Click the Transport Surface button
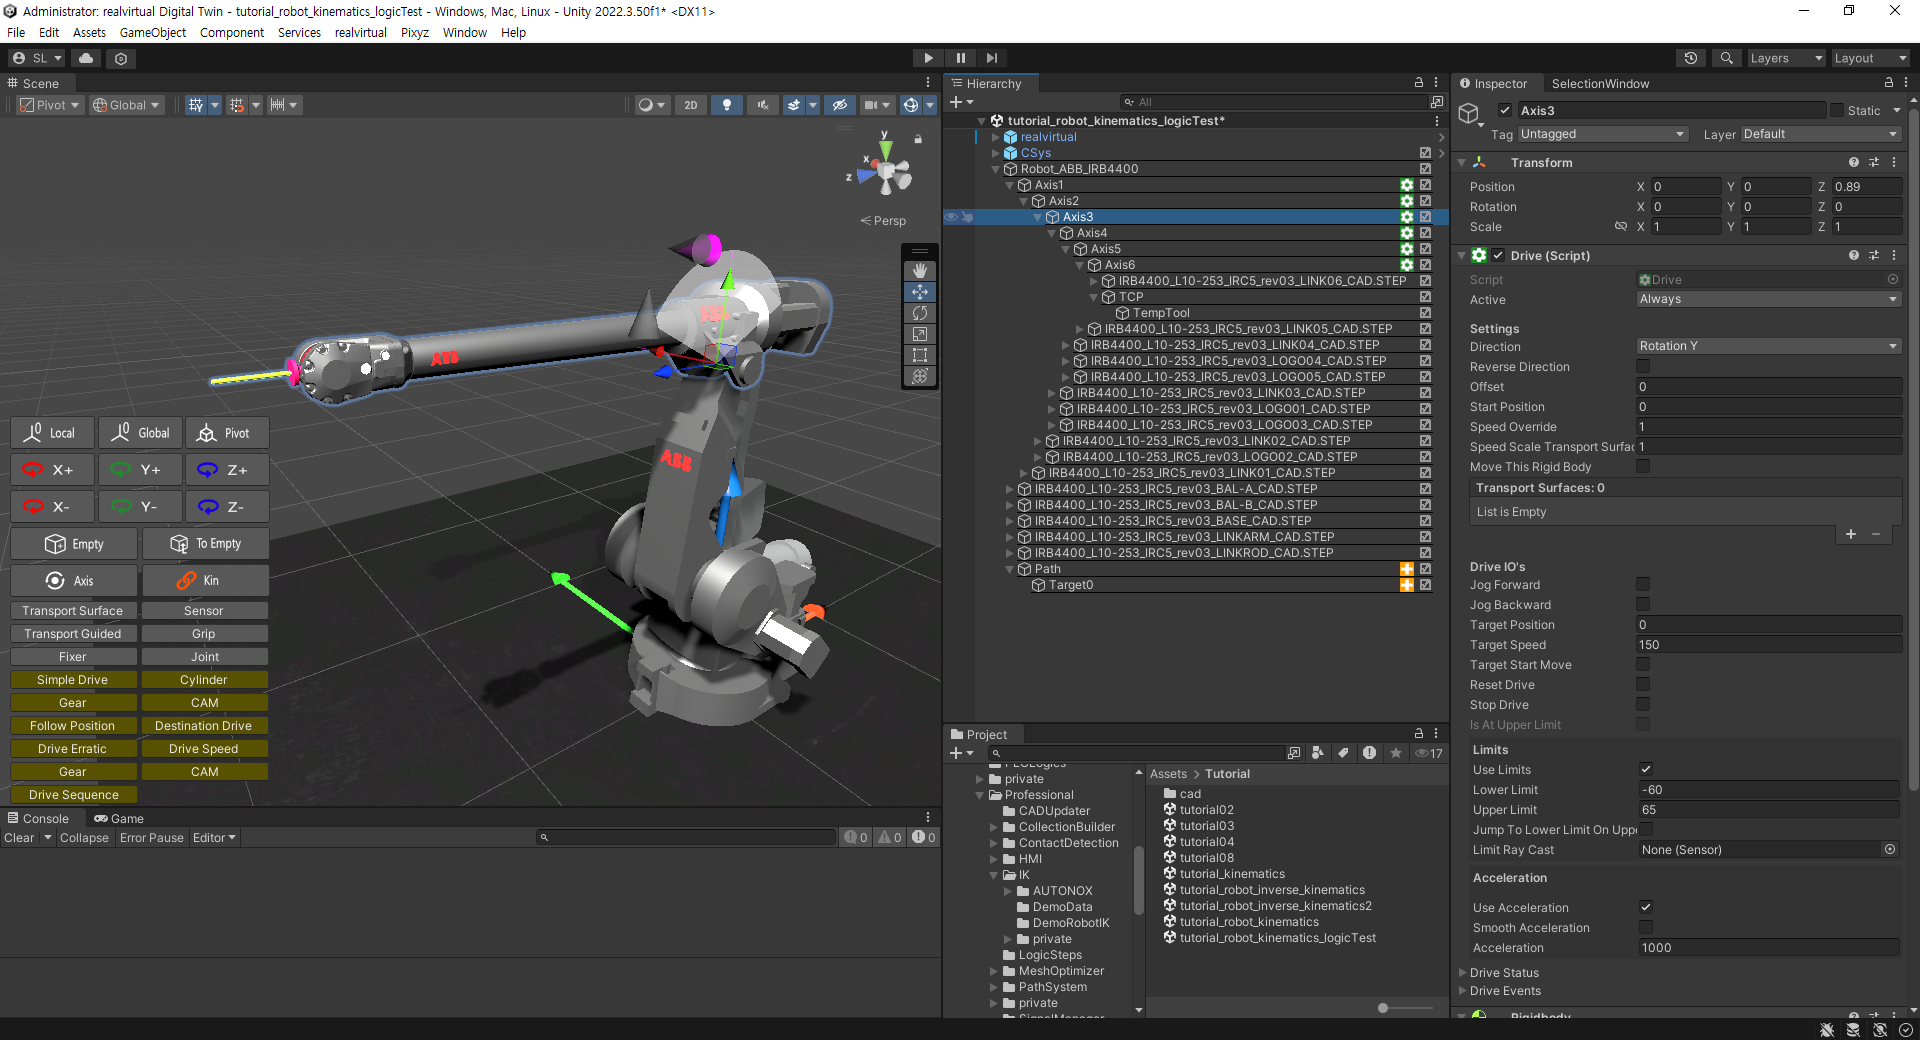Screen dimensions: 1920x1040 coord(74,611)
